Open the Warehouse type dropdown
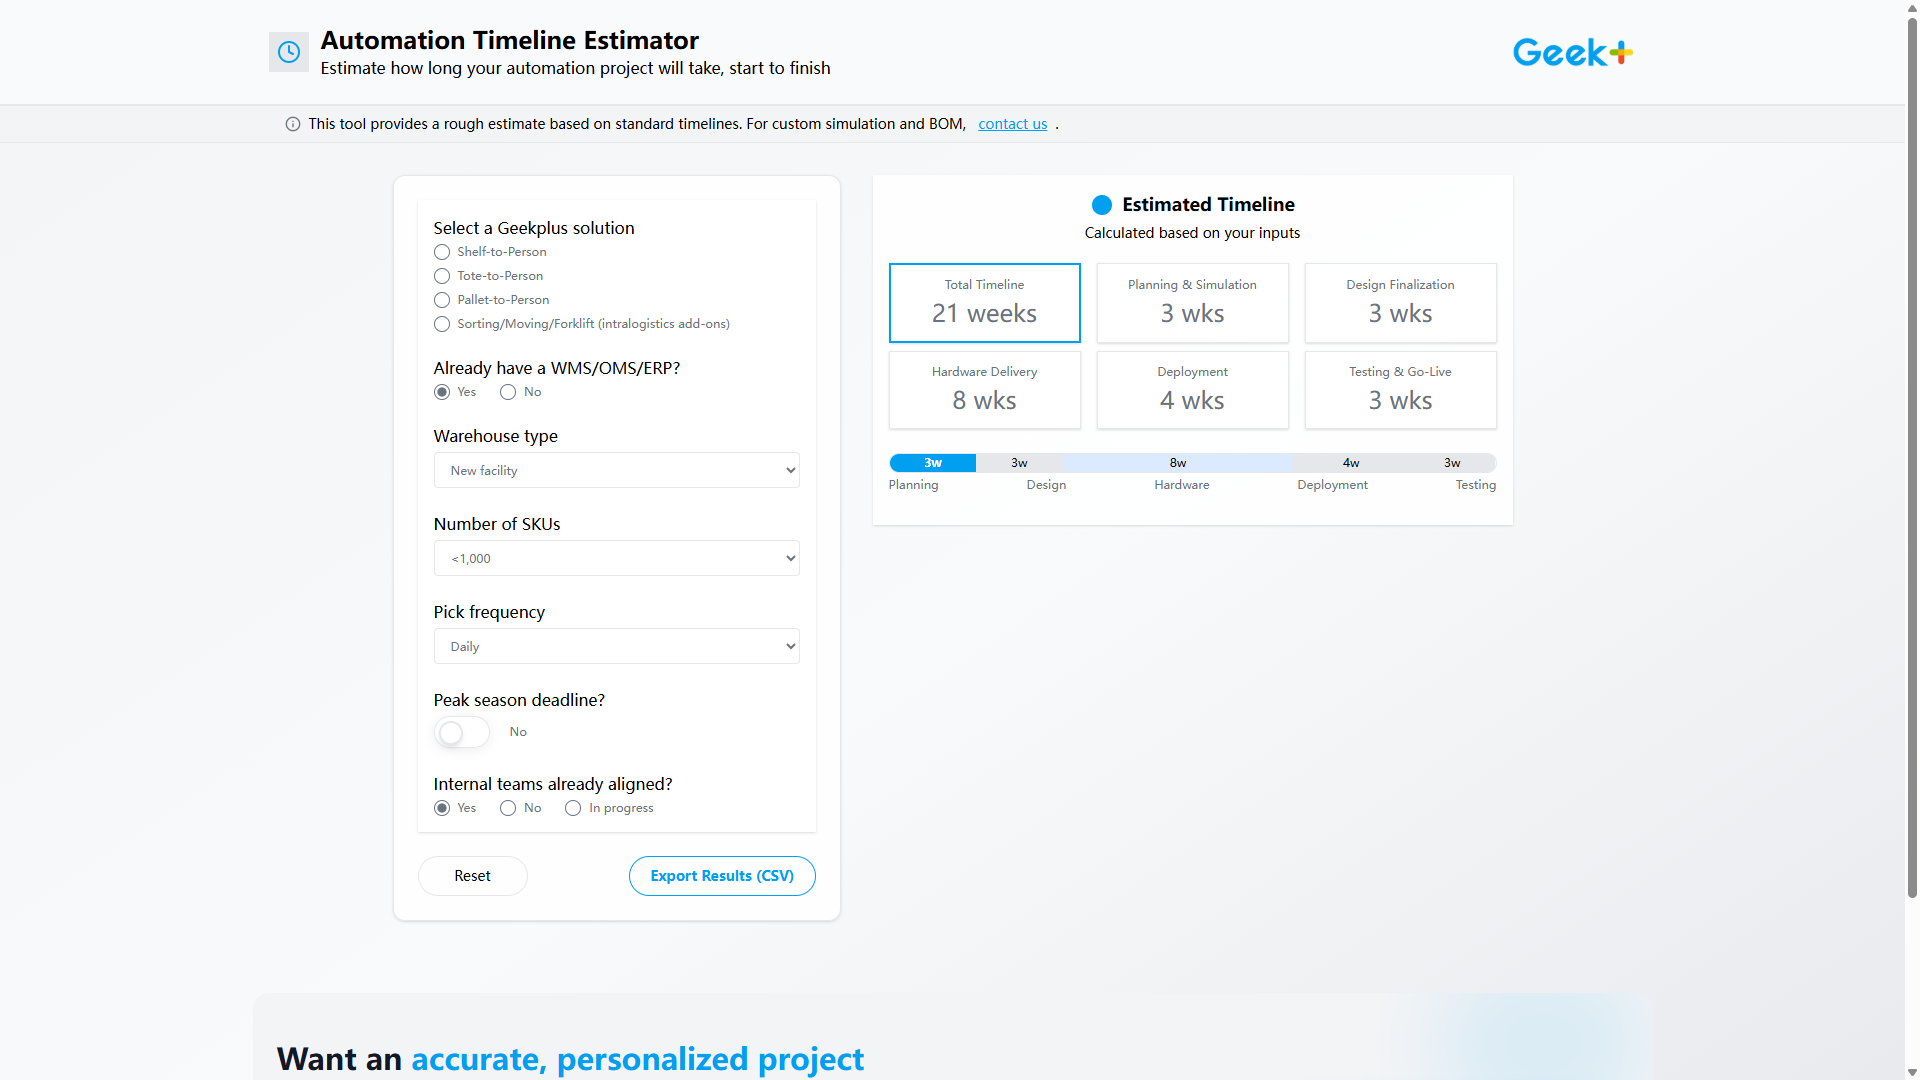Screen dimensions: 1920x1080 tap(616, 470)
